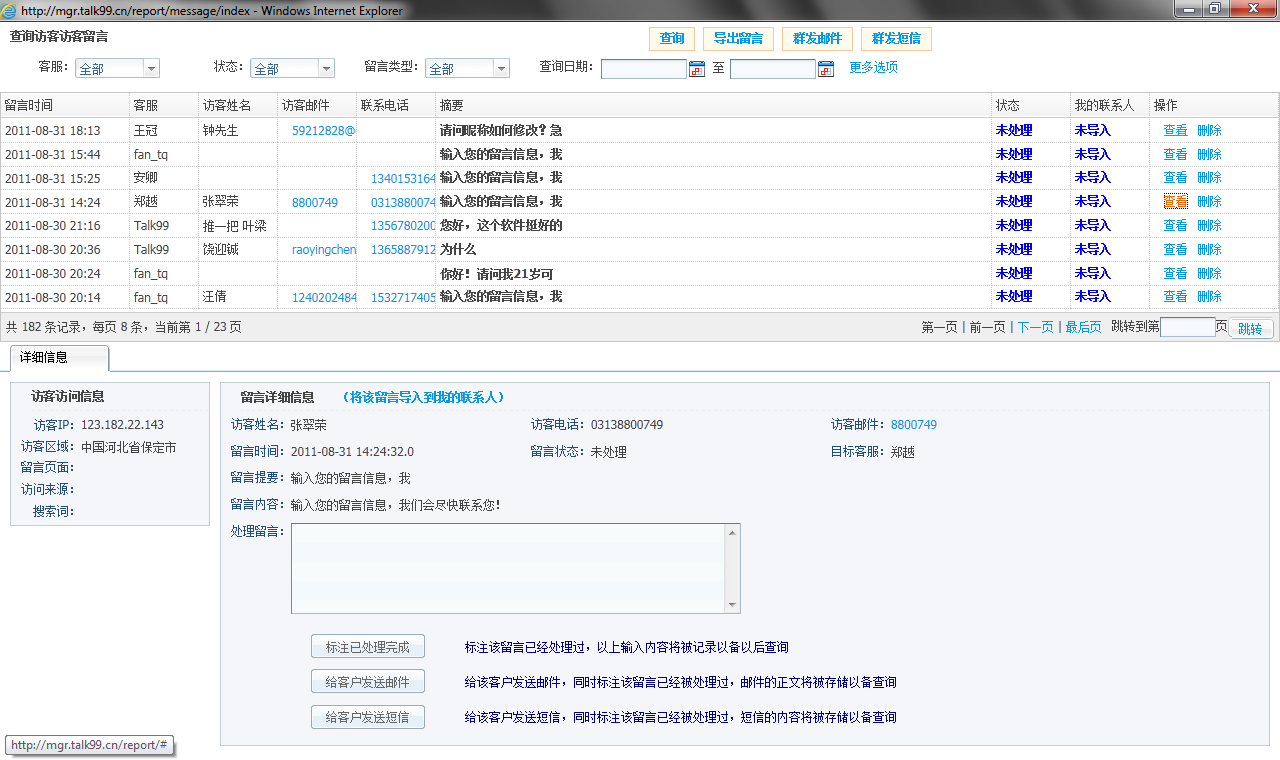Screen dimensions: 1280x760
Task: Click the start date input field
Action: point(644,69)
